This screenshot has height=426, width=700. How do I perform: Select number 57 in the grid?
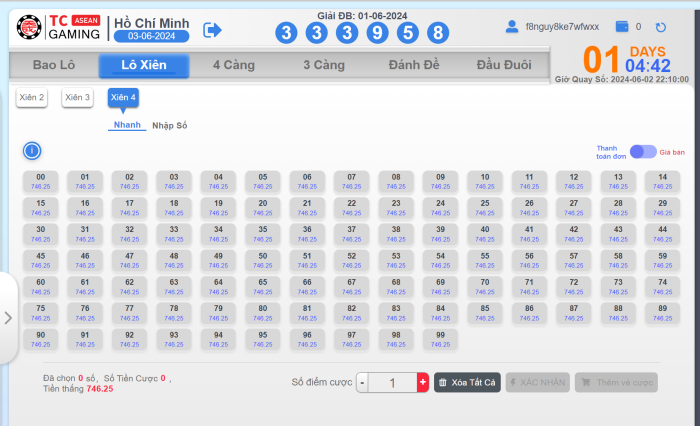[x=573, y=259]
